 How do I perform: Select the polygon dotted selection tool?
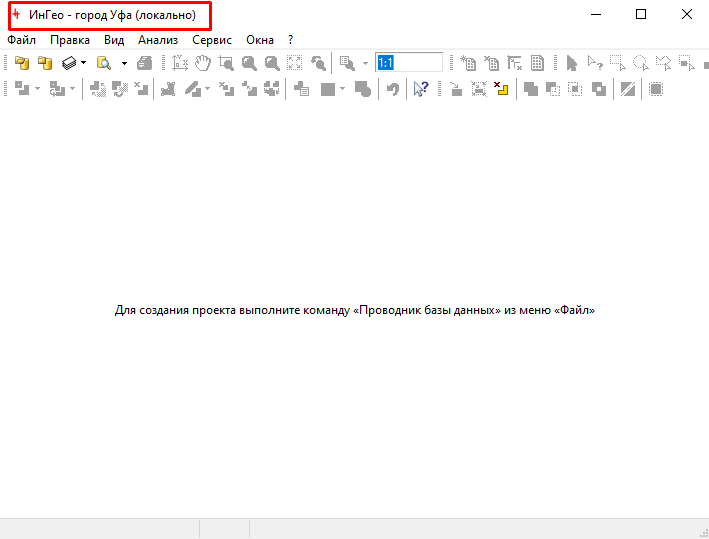point(664,63)
